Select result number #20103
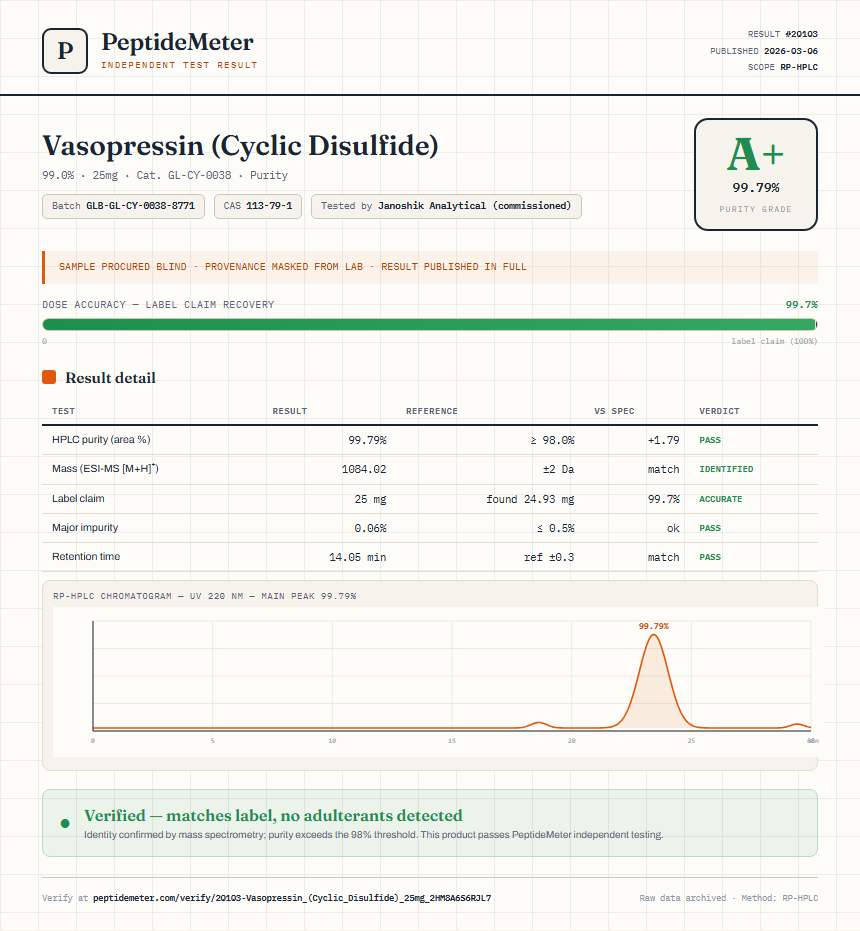 click(801, 34)
